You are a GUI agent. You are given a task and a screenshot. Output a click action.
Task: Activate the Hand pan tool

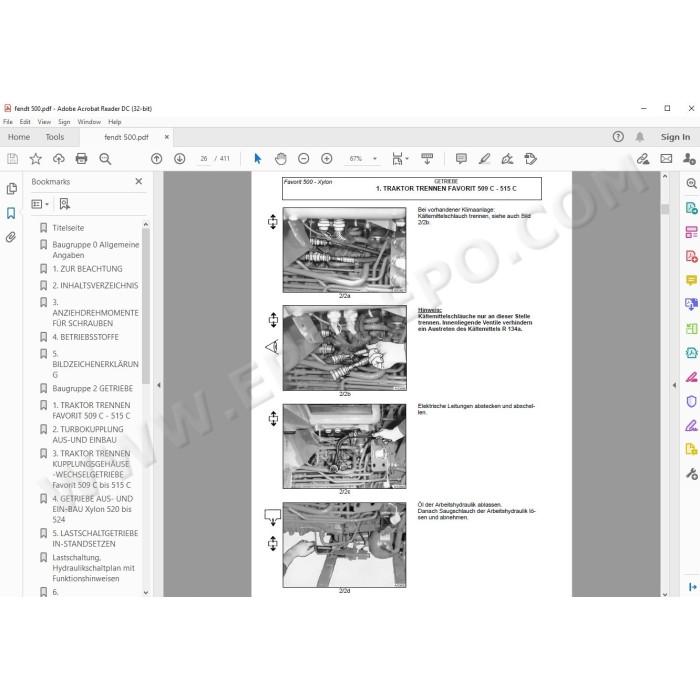pos(280,158)
